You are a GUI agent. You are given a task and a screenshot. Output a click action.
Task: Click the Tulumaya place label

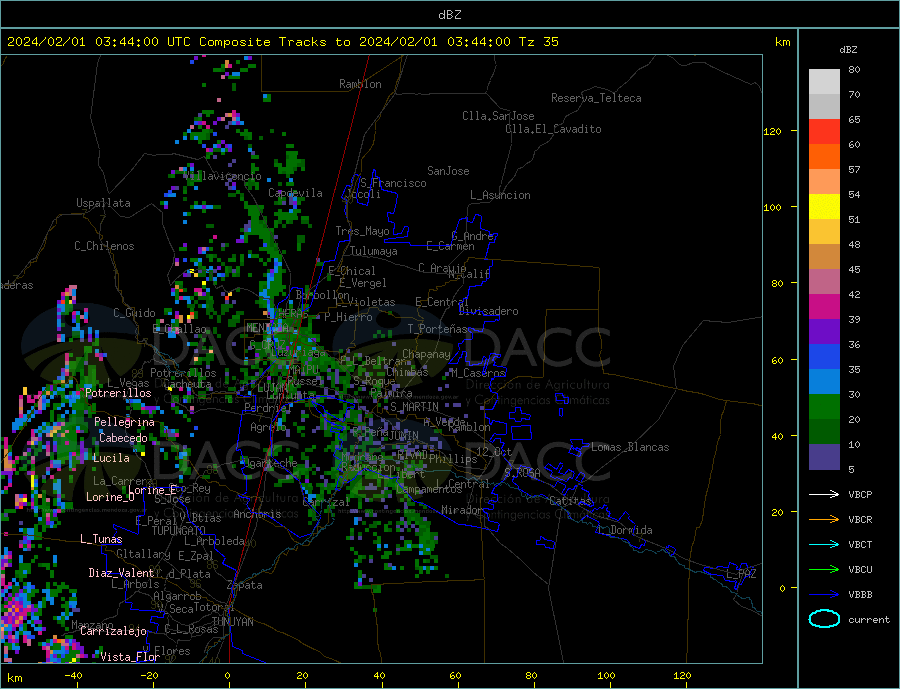[374, 251]
